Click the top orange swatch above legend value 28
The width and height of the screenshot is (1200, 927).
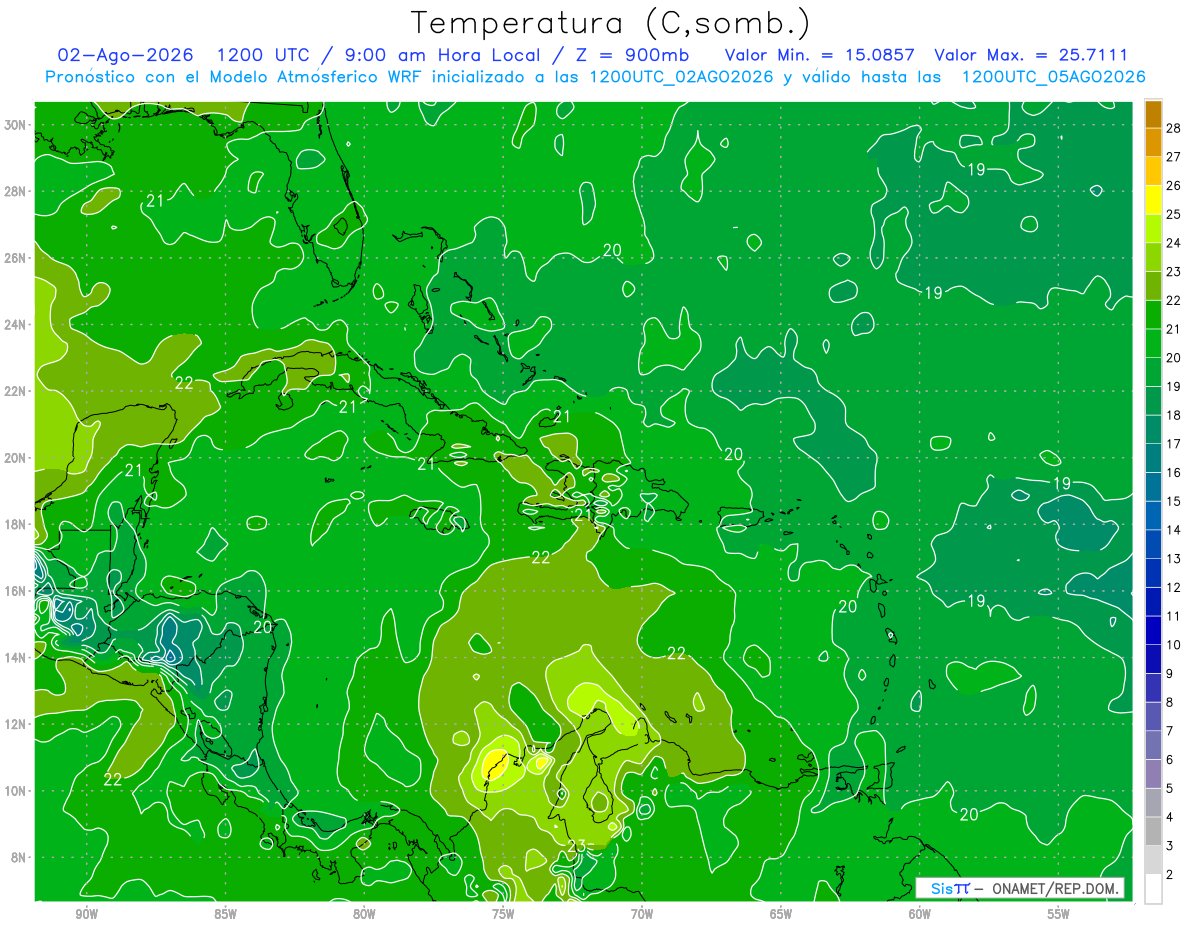click(x=1153, y=114)
